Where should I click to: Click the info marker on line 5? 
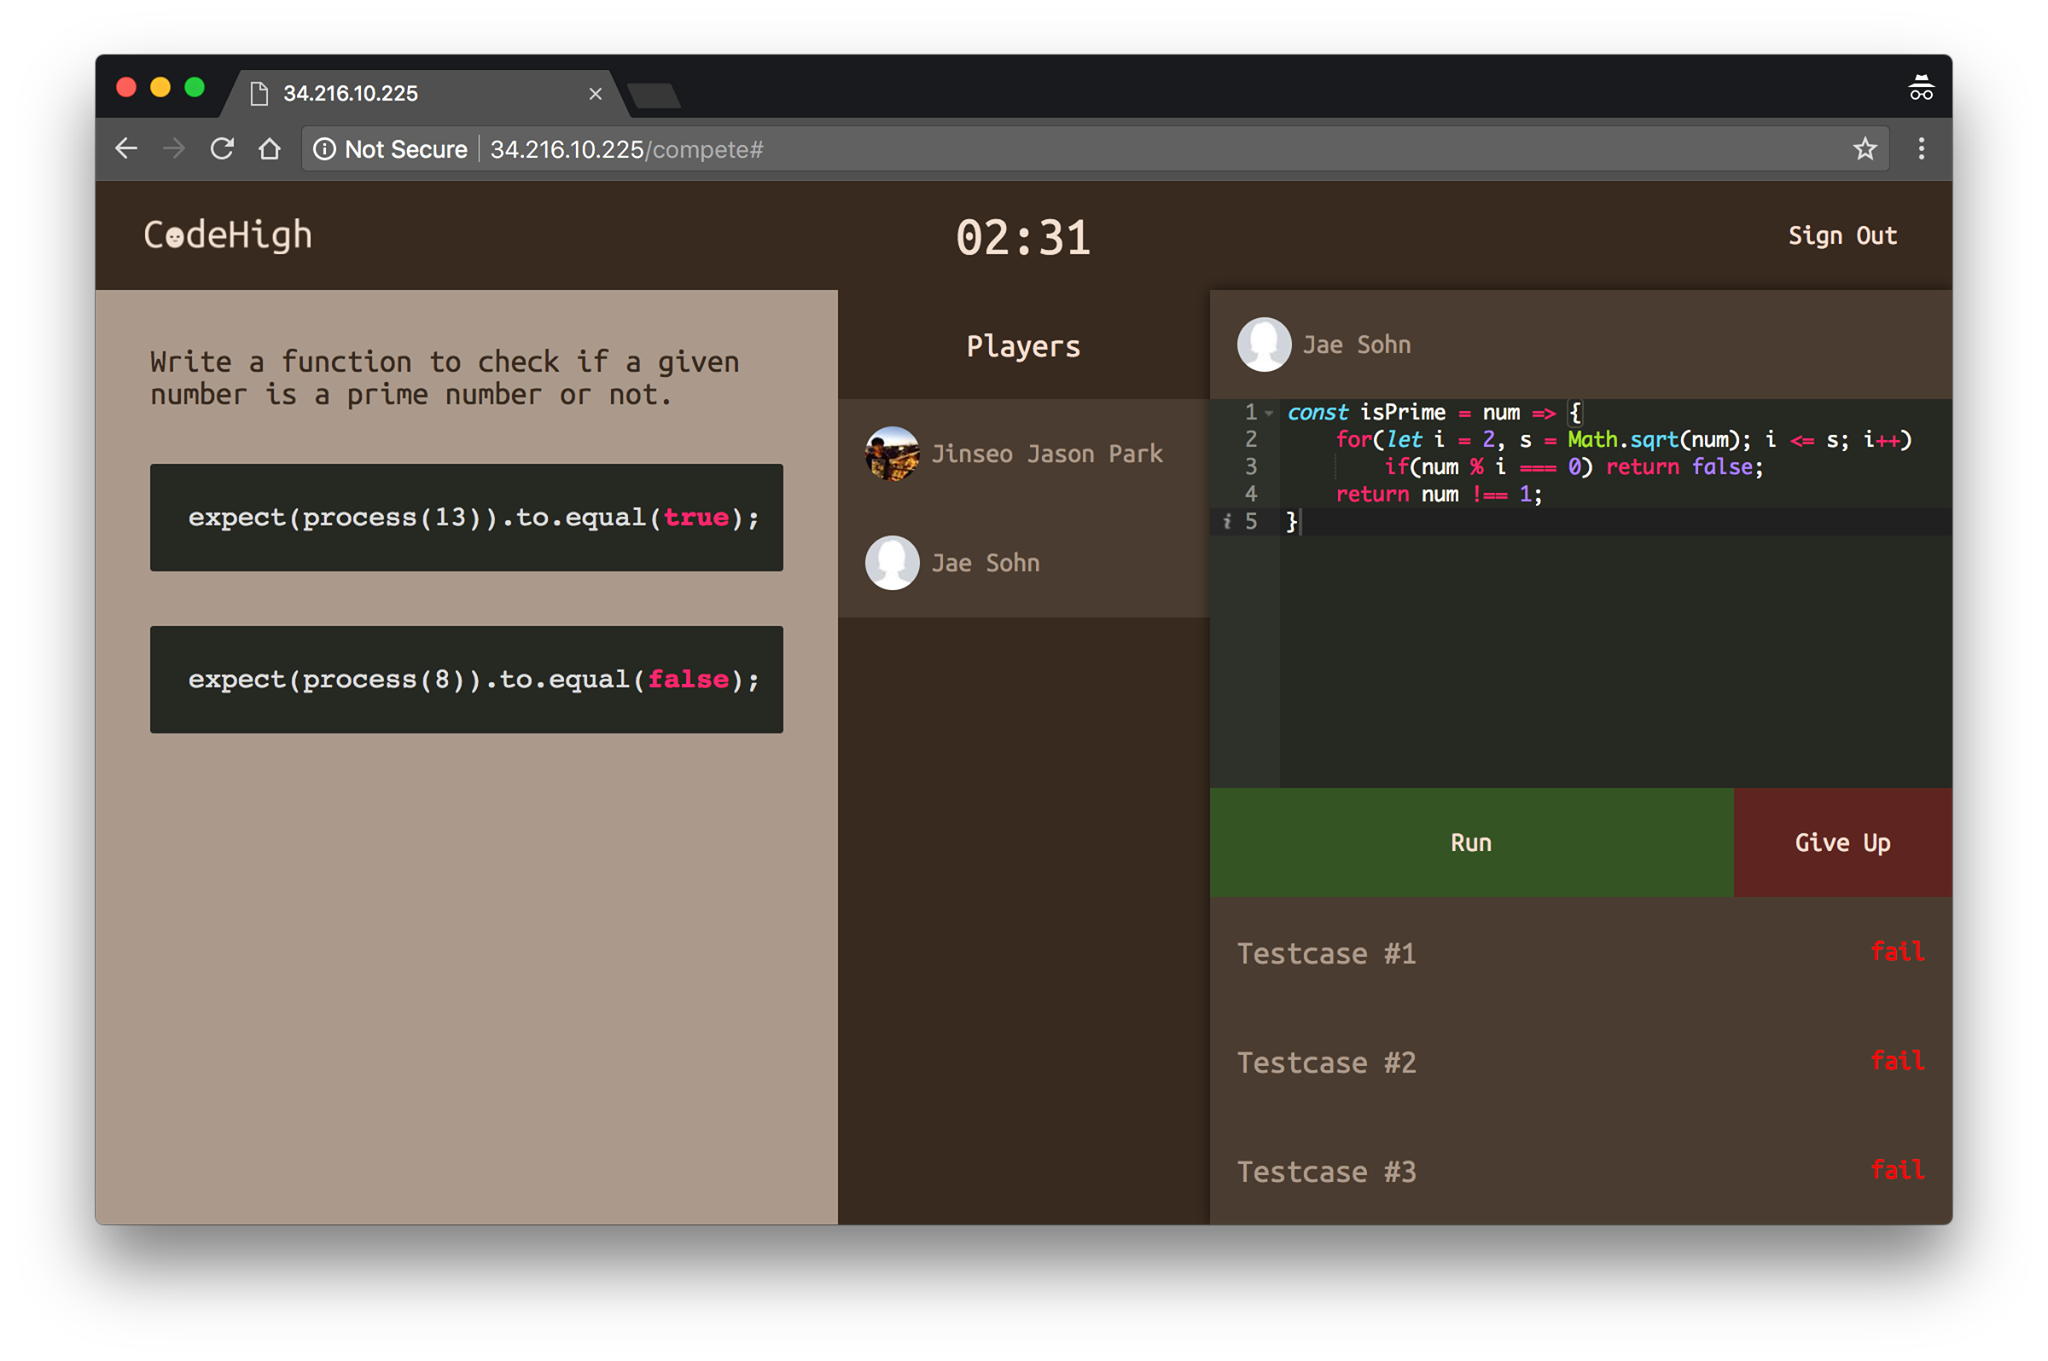coord(1227,521)
